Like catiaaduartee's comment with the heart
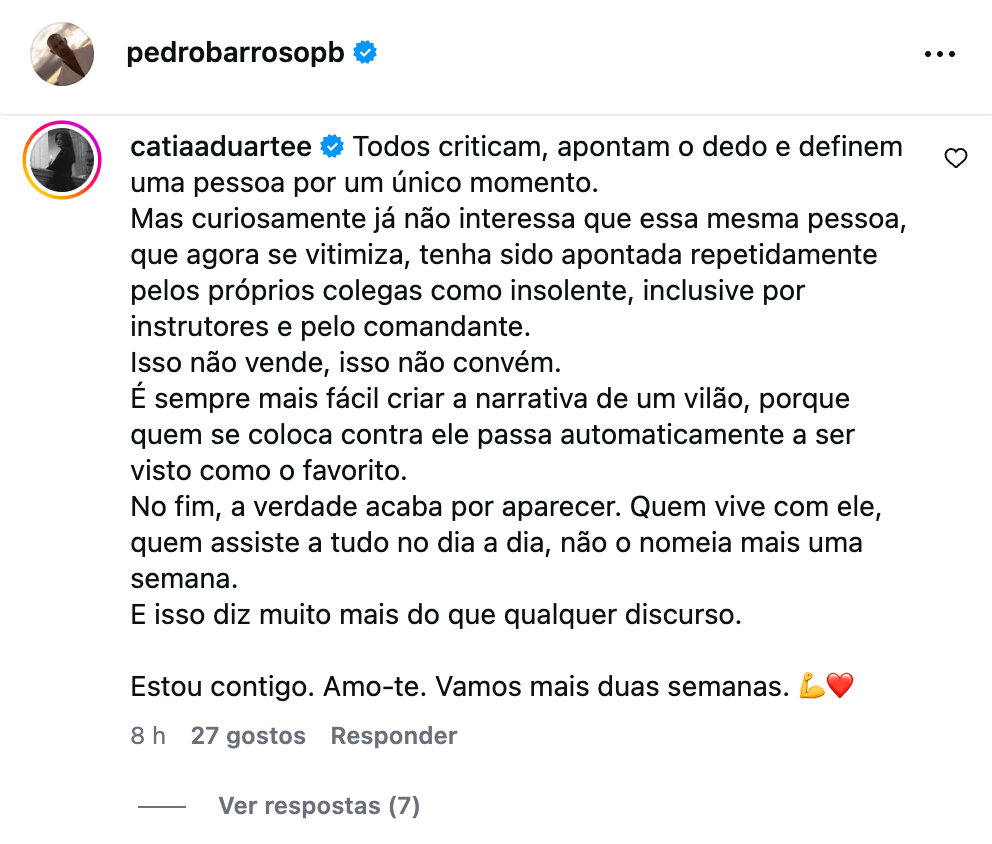Screen dimensions: 992x844 [956, 158]
